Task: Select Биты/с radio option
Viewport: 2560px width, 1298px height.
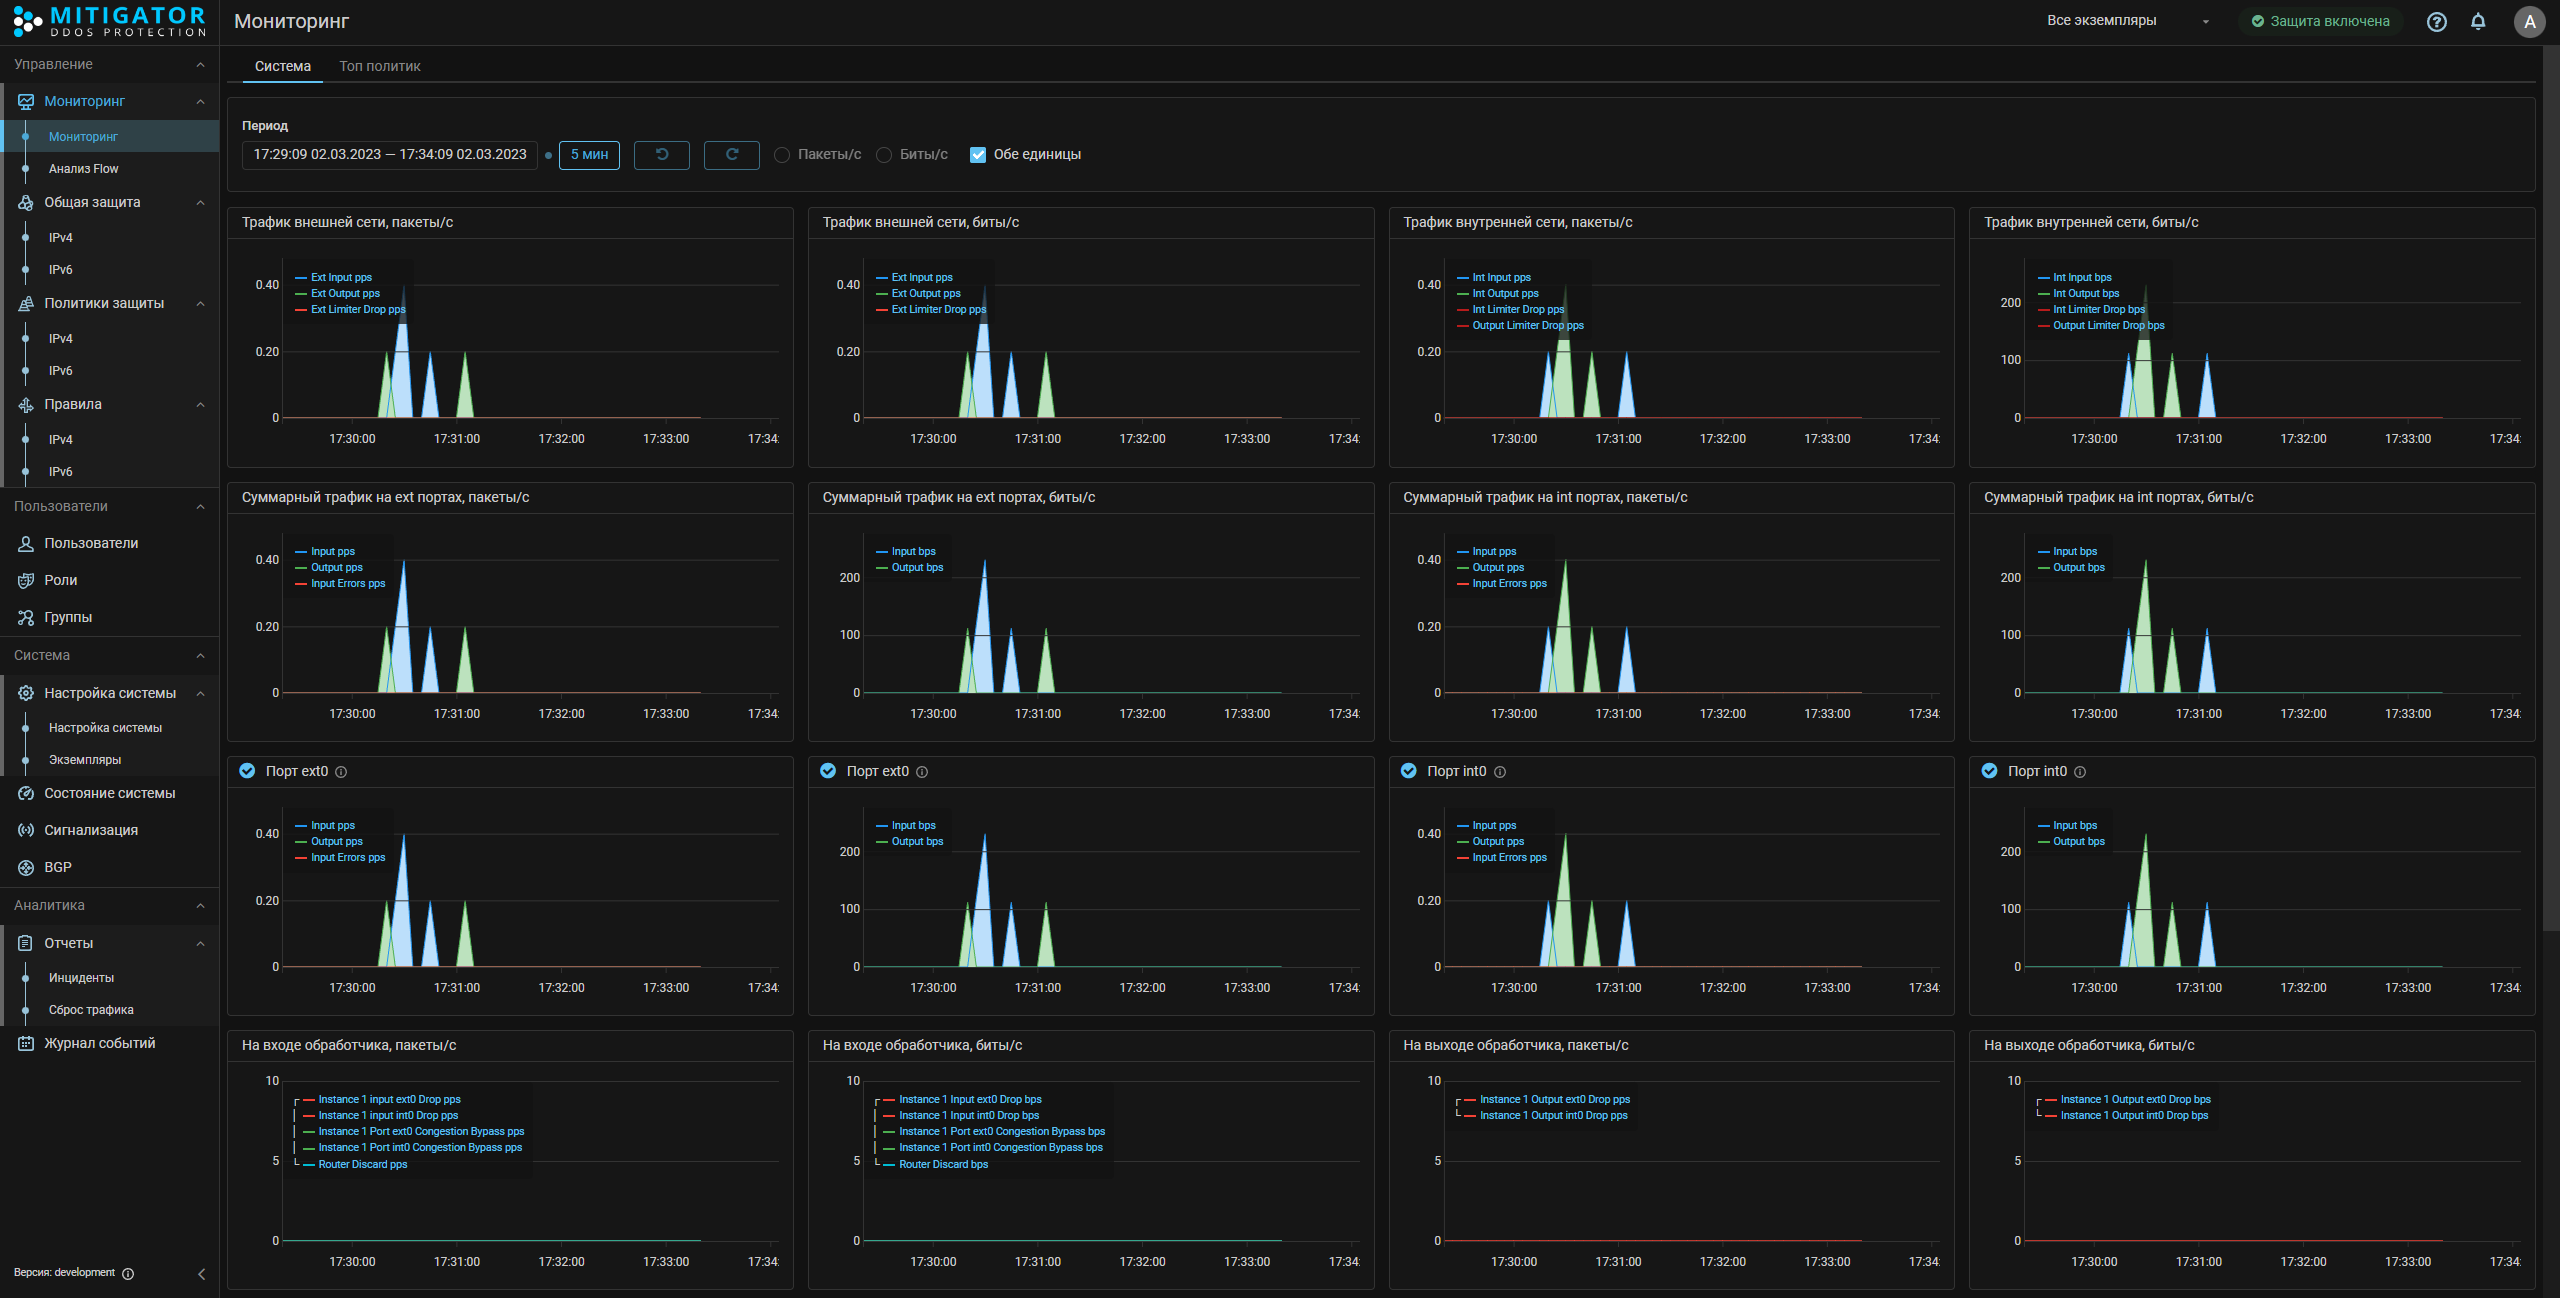Action: [884, 155]
